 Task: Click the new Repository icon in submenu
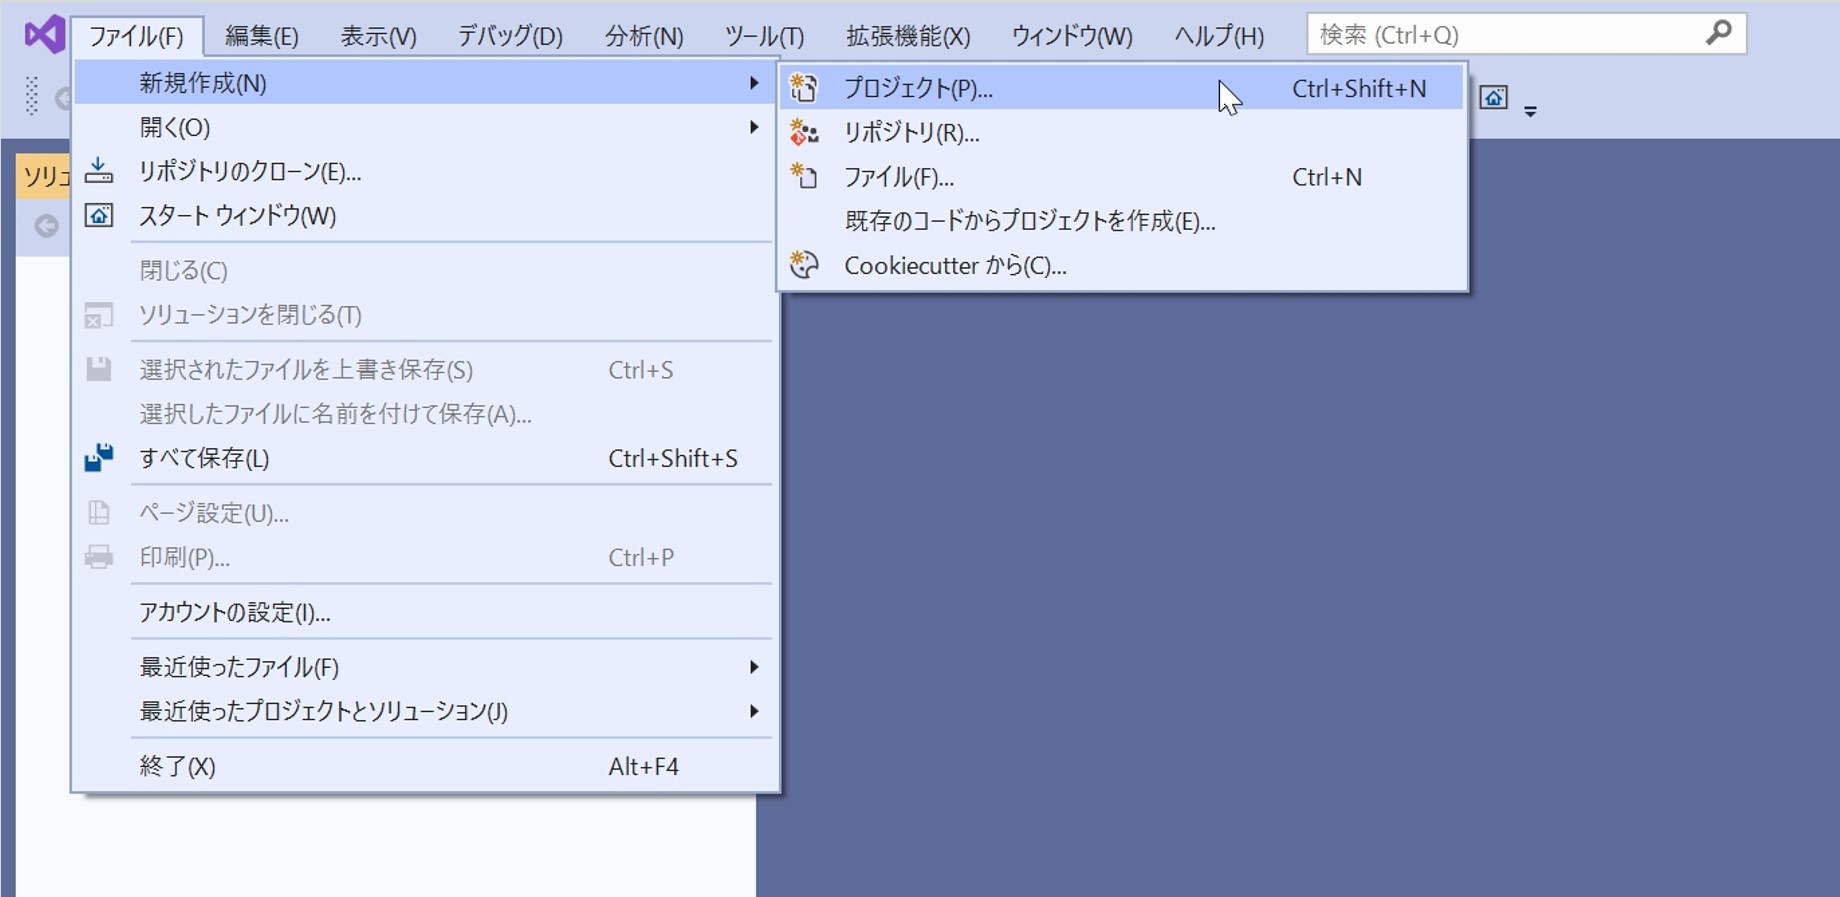coord(804,133)
